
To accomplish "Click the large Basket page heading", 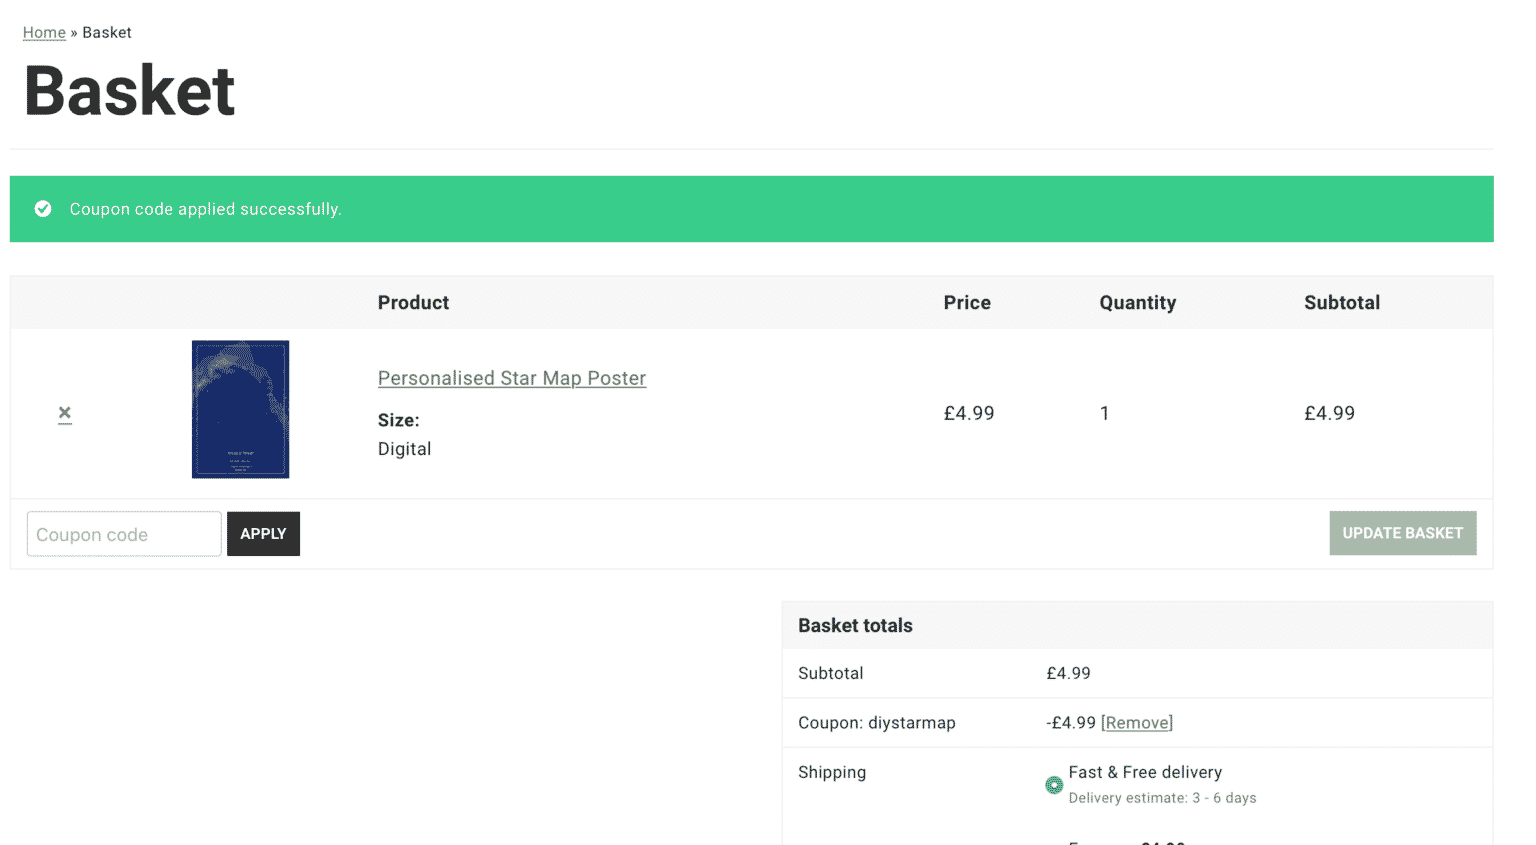I will pyautogui.click(x=130, y=91).
